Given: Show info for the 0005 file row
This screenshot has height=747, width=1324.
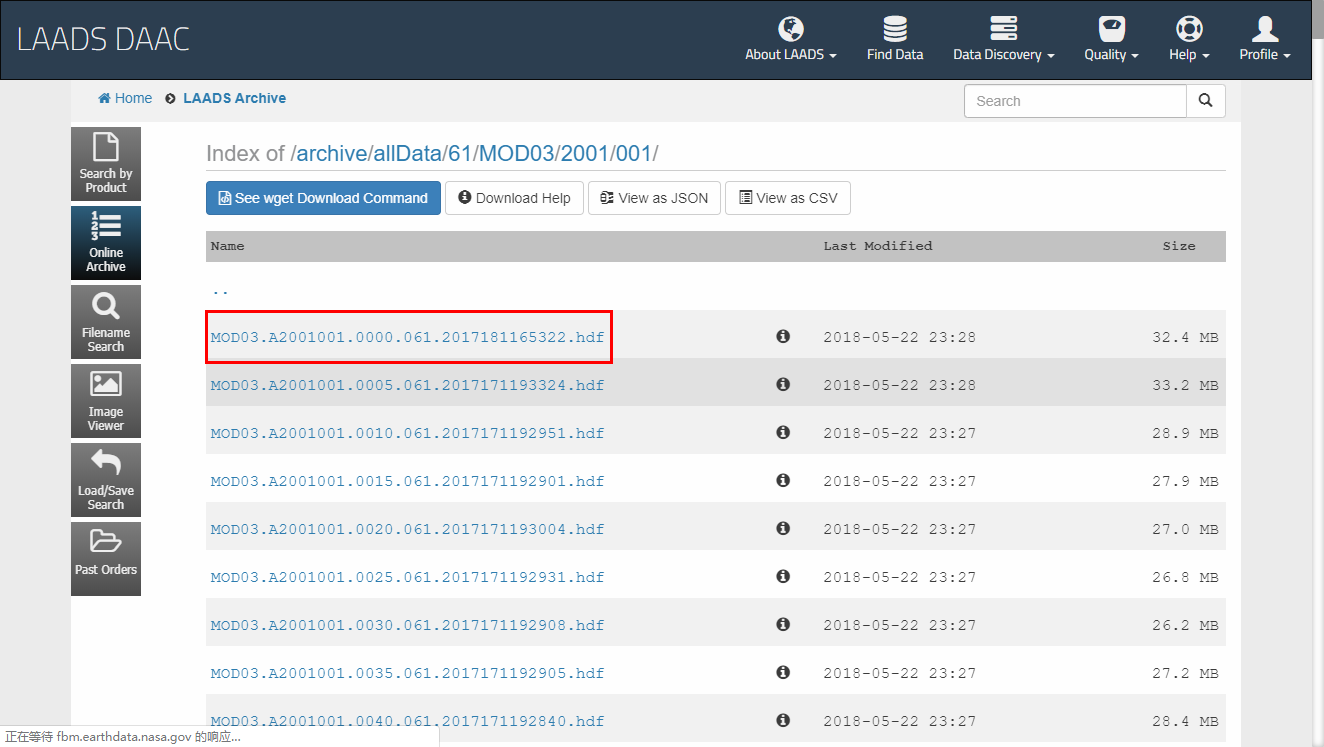Looking at the screenshot, I should [783, 384].
